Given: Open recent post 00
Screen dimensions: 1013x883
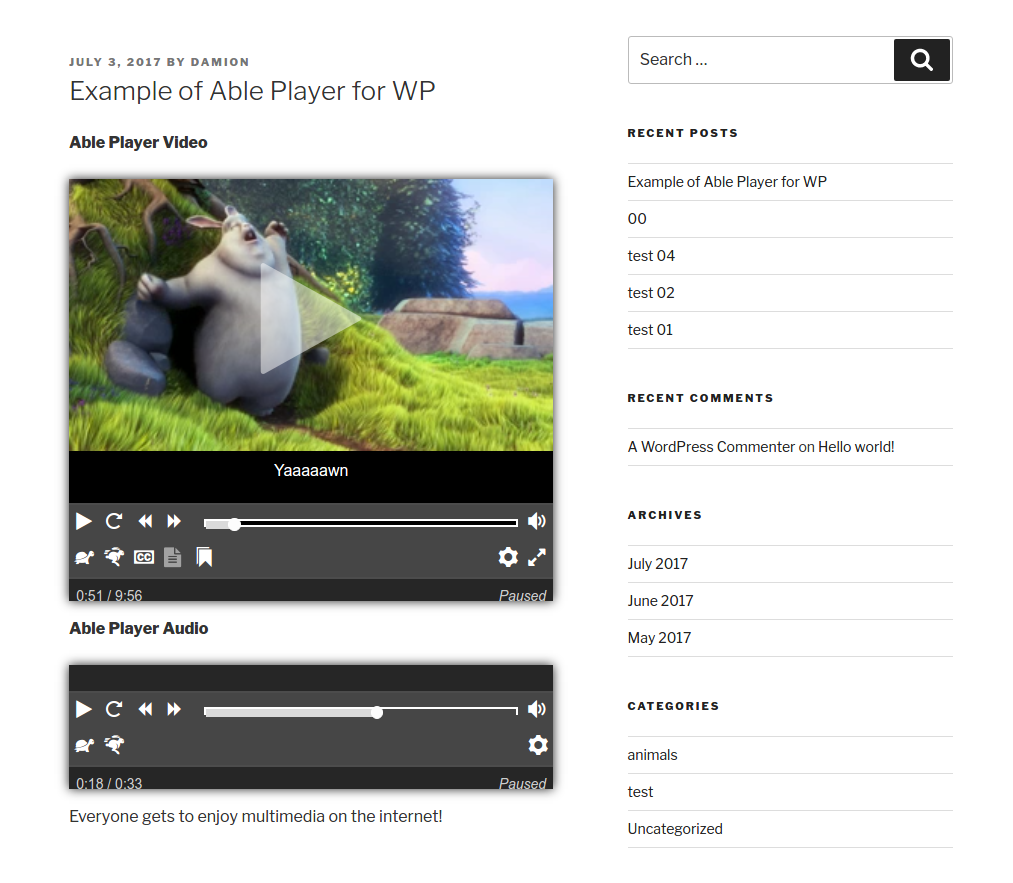Looking at the screenshot, I should pyautogui.click(x=637, y=219).
